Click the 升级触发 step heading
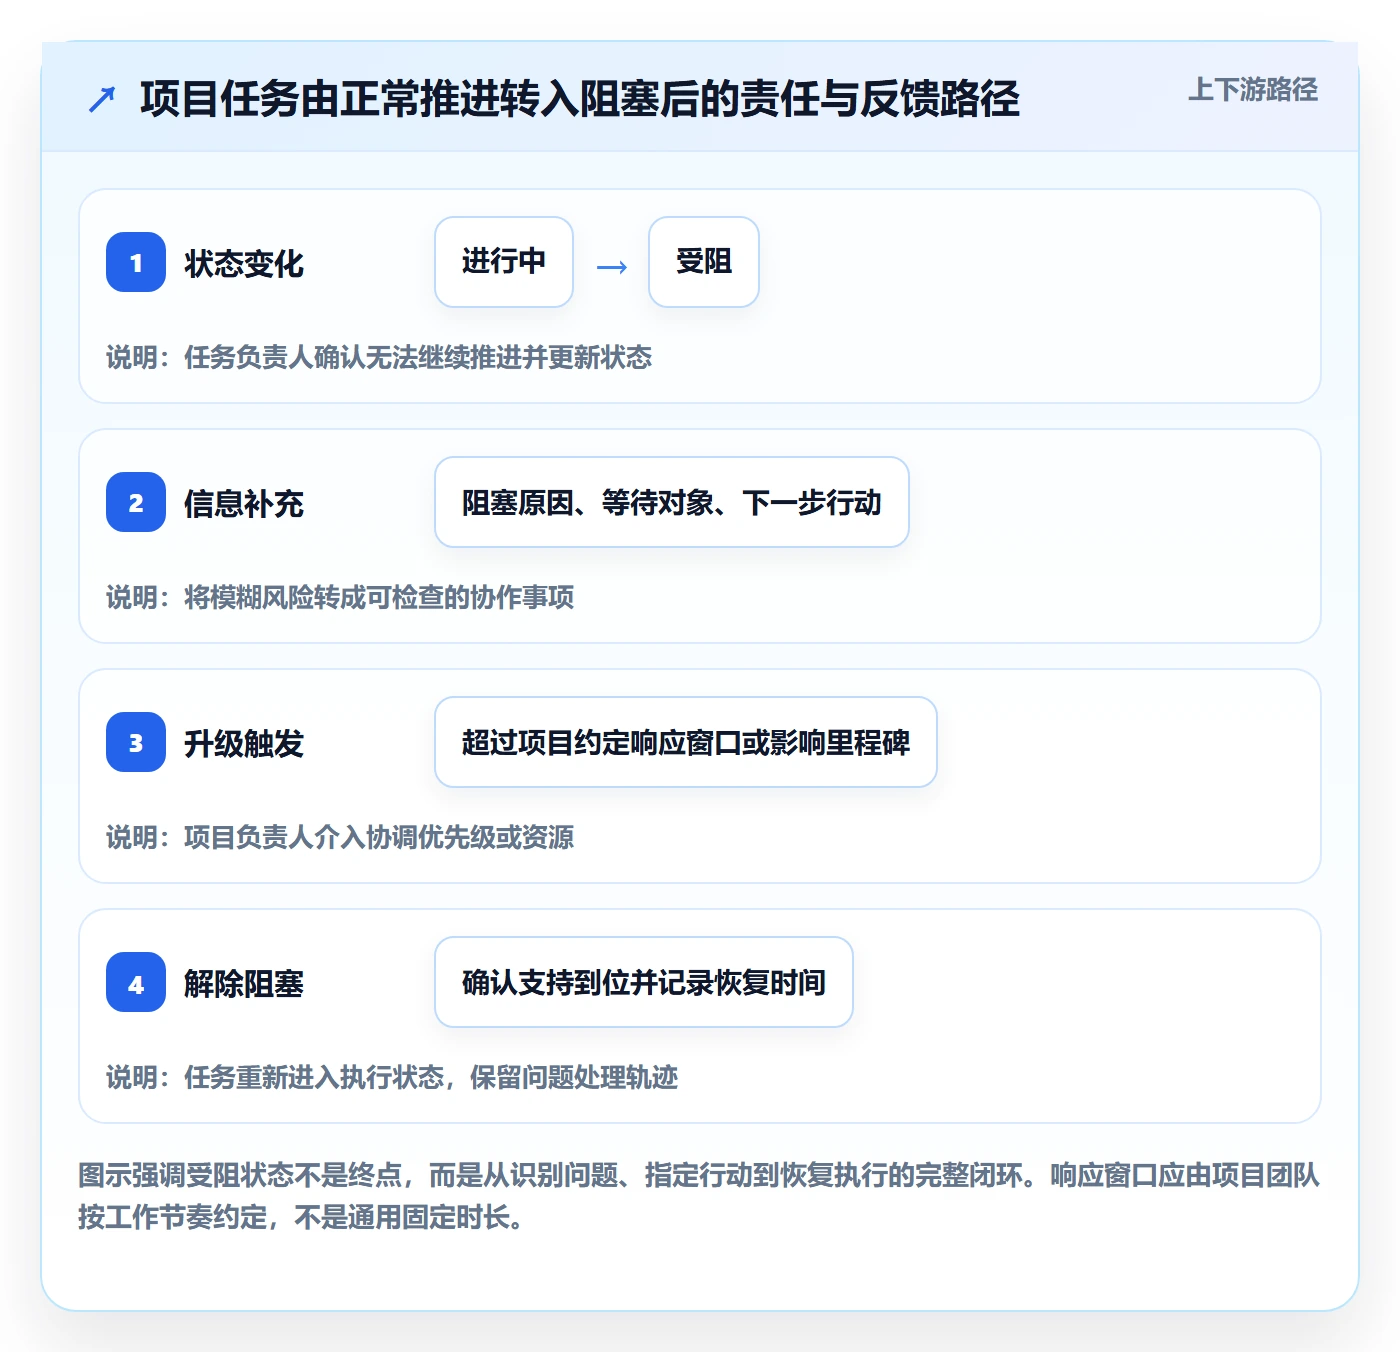 pos(244,744)
